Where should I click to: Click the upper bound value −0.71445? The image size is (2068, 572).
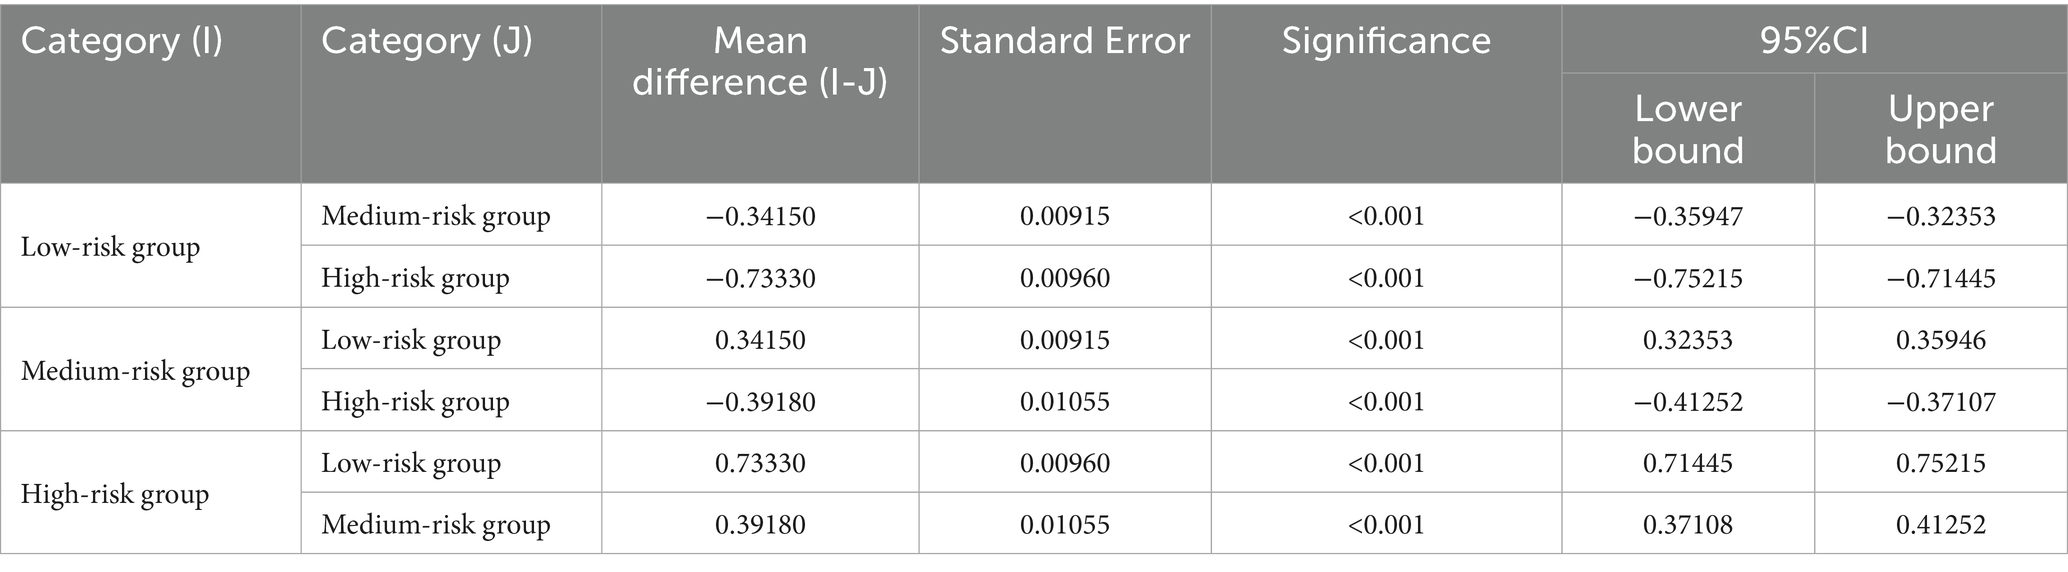(1940, 278)
